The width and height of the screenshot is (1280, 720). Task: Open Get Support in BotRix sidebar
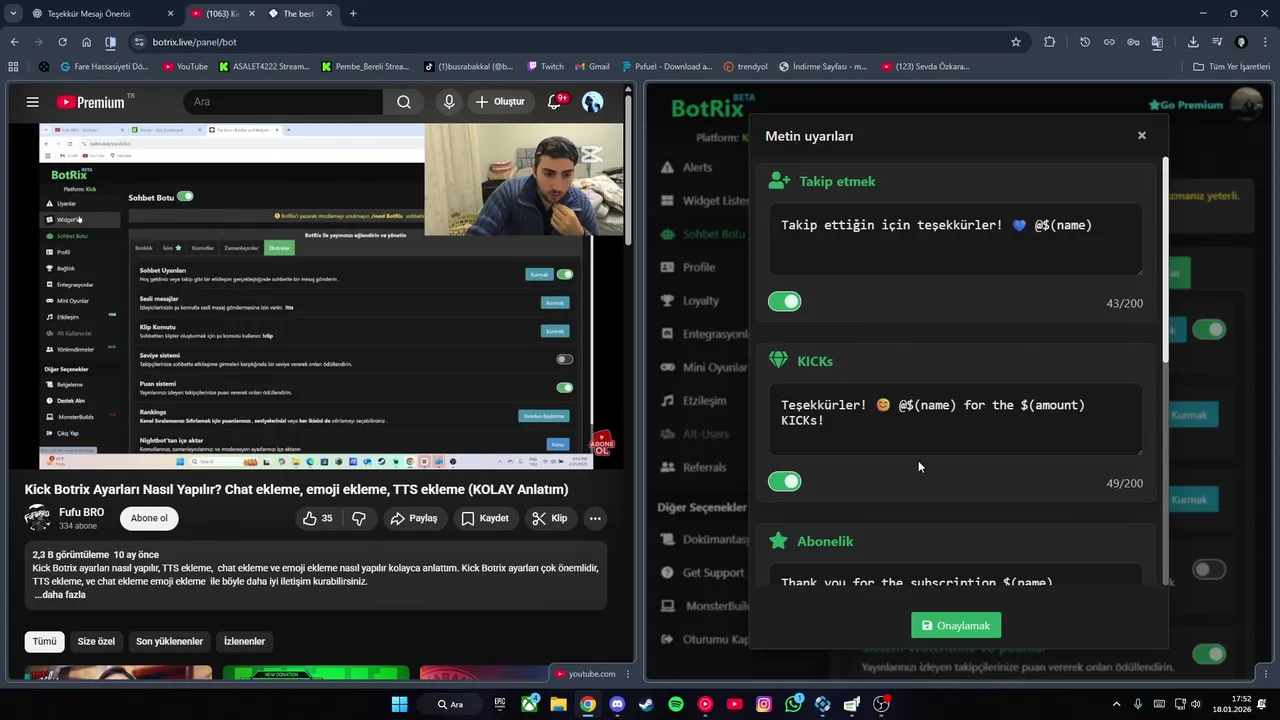click(x=703, y=573)
